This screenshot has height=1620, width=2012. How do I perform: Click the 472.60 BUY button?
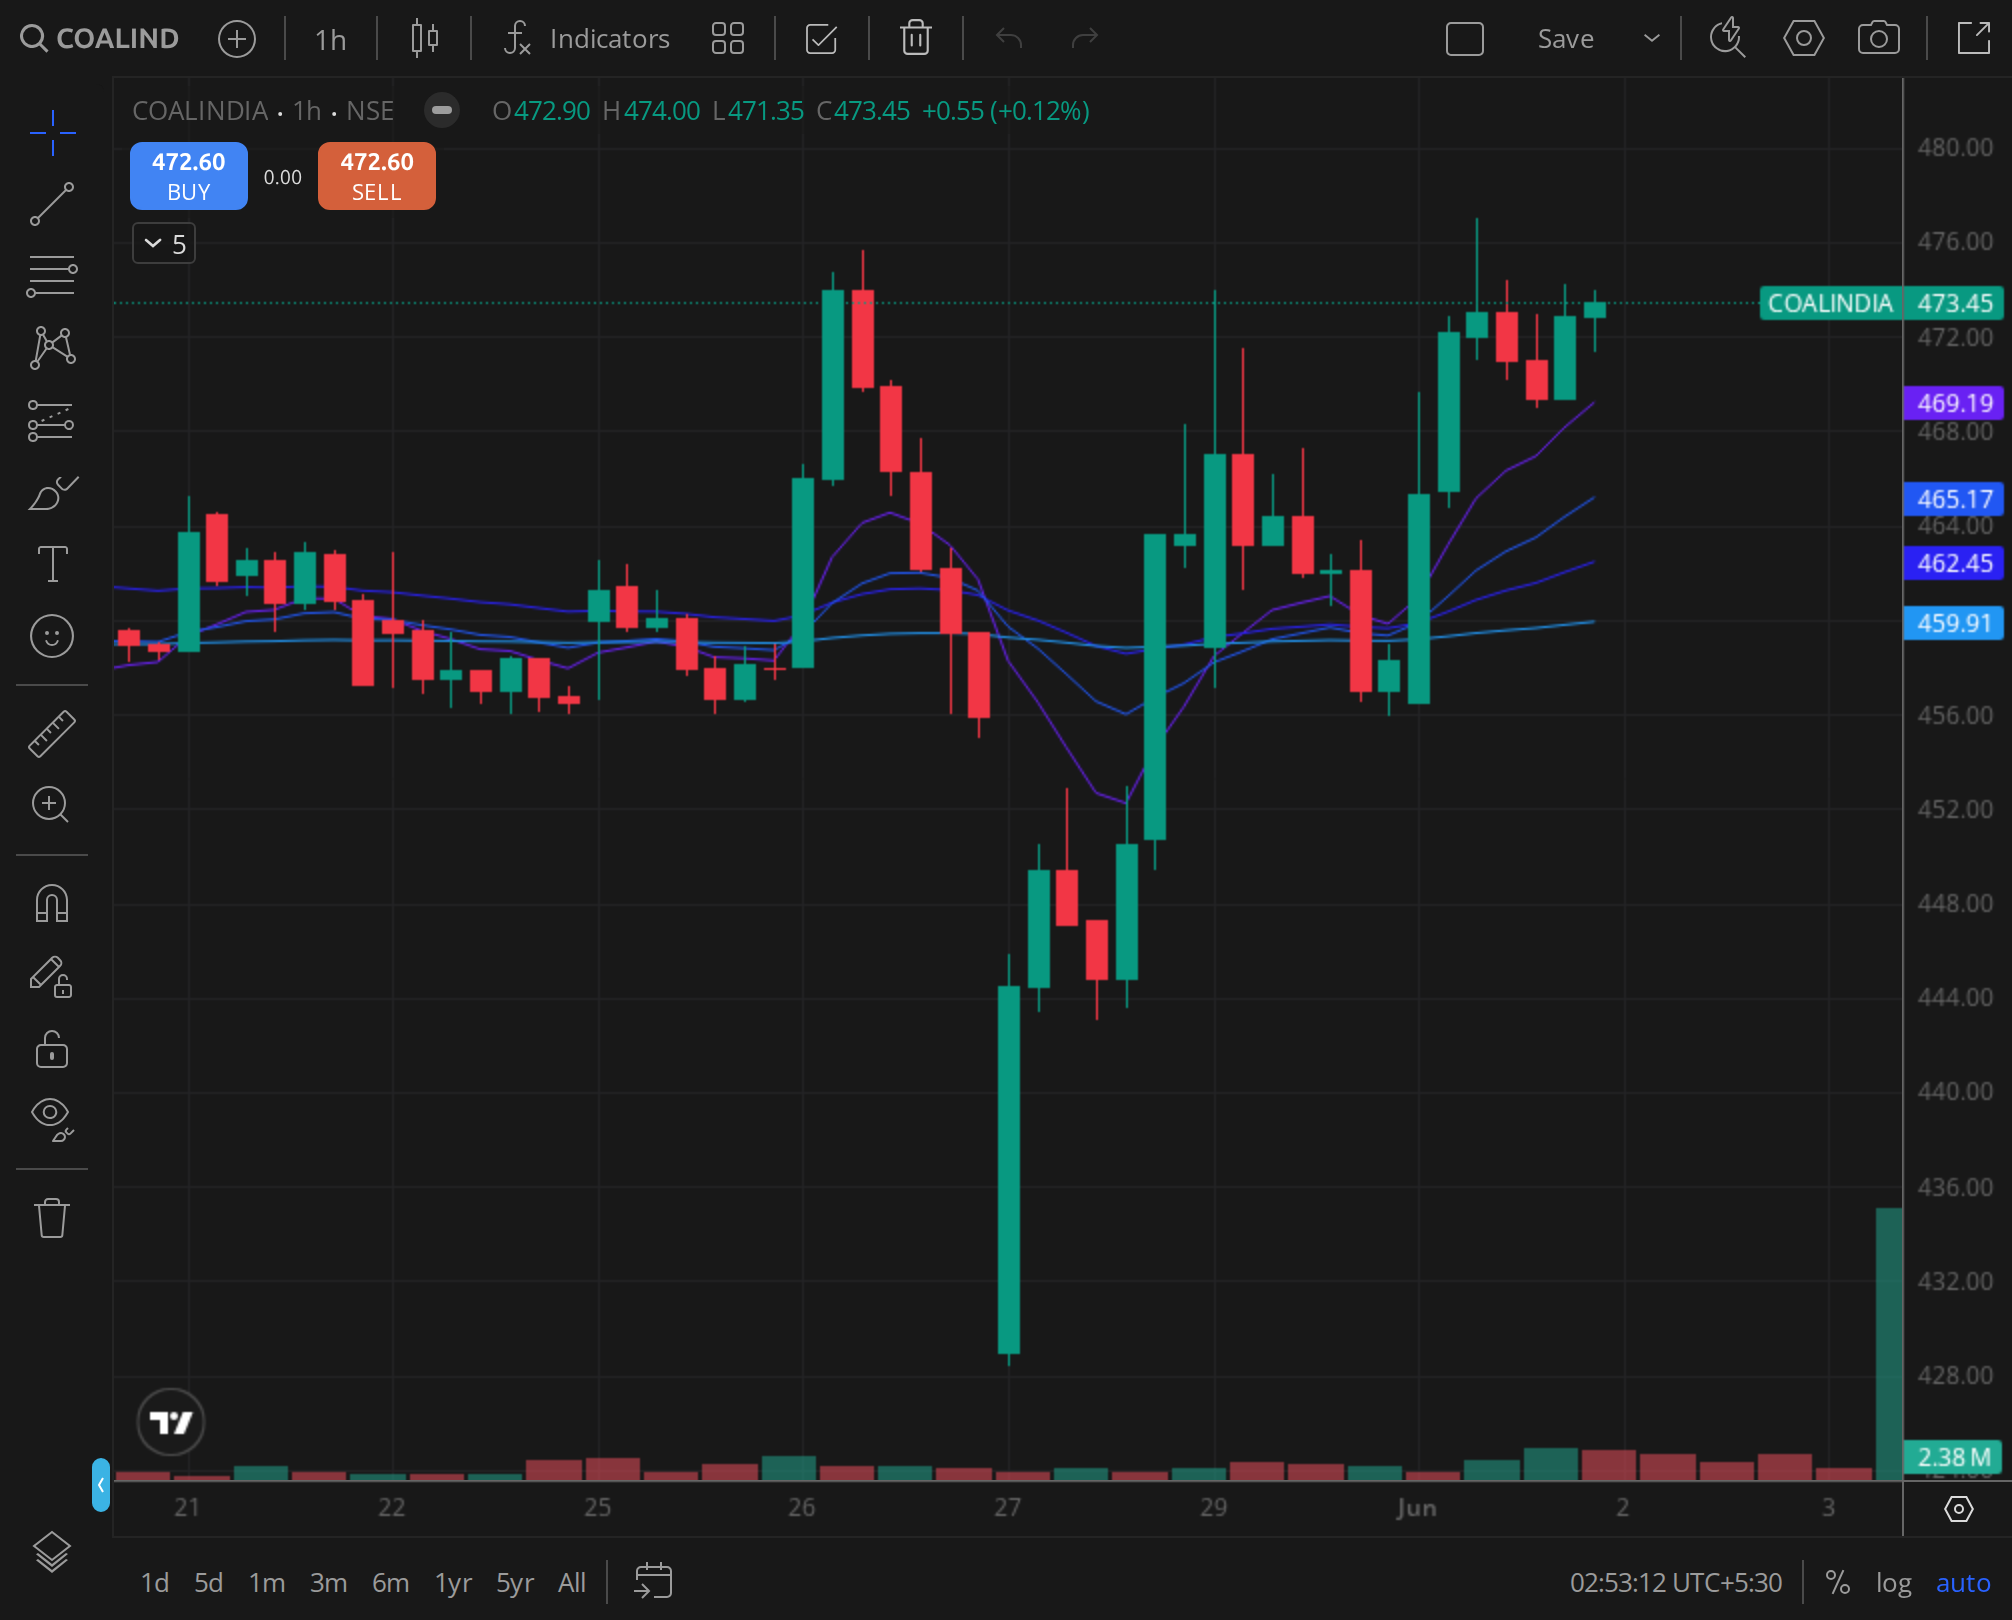(189, 176)
